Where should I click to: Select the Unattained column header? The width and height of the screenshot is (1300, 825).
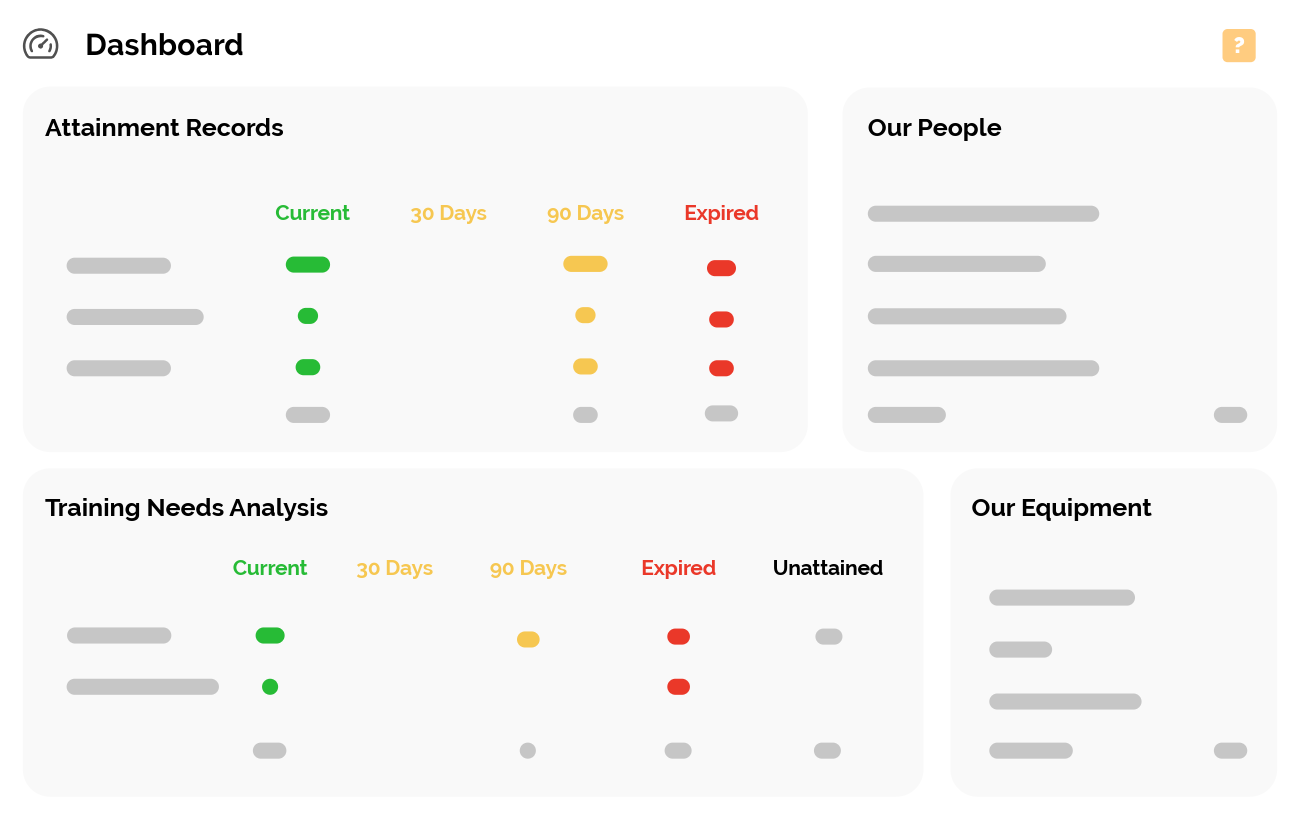coord(827,568)
